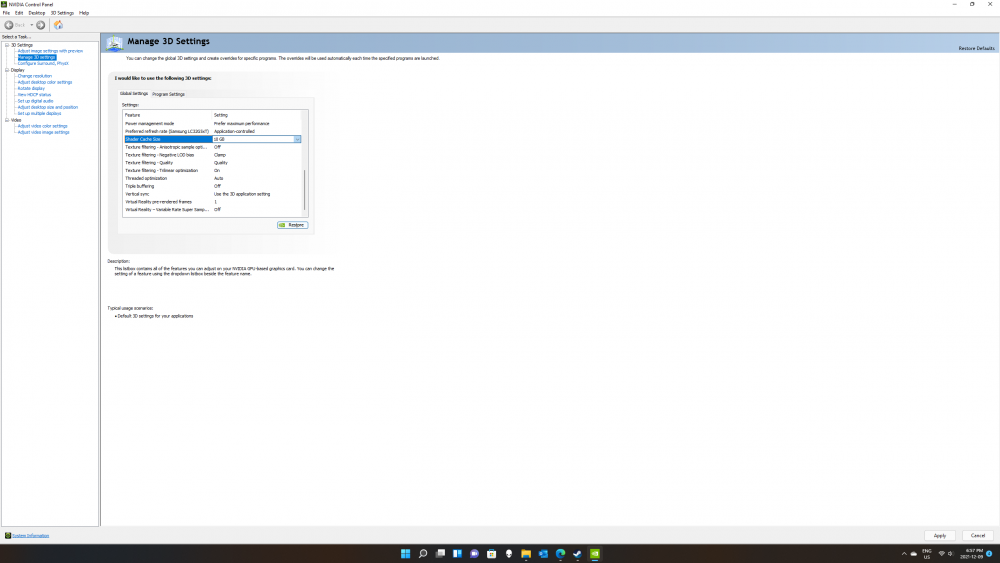Open Widgets from the taskbar
The width and height of the screenshot is (1000, 563).
pyautogui.click(x=457, y=553)
